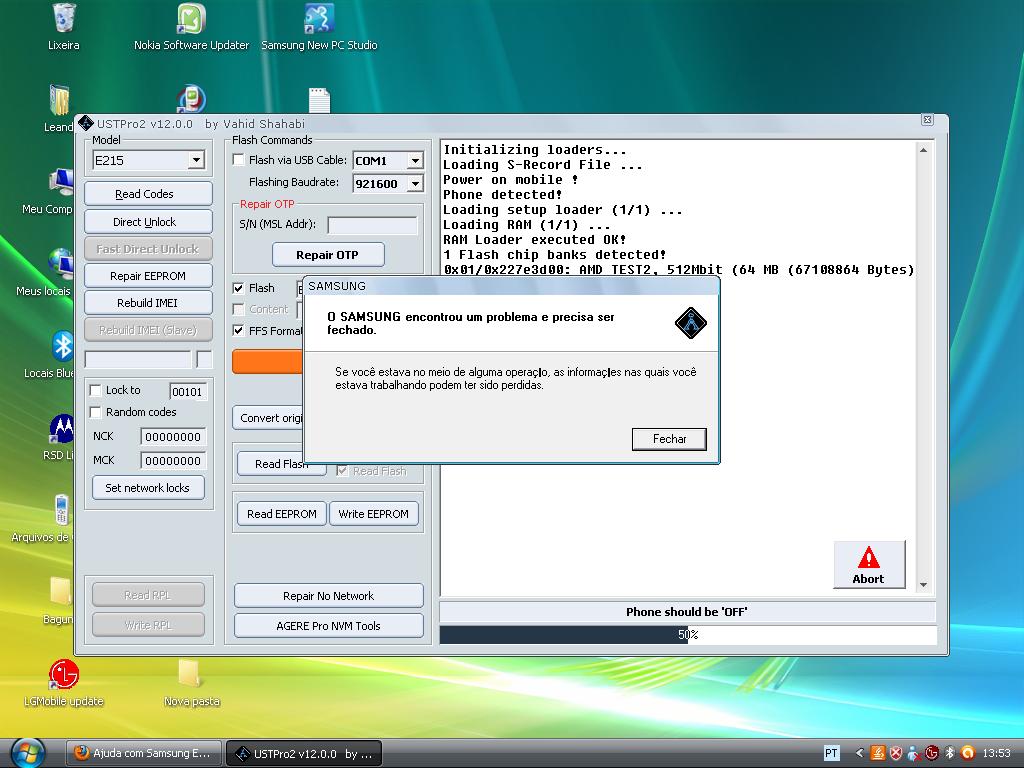Click the taskbar clock 13:53

coord(997,753)
